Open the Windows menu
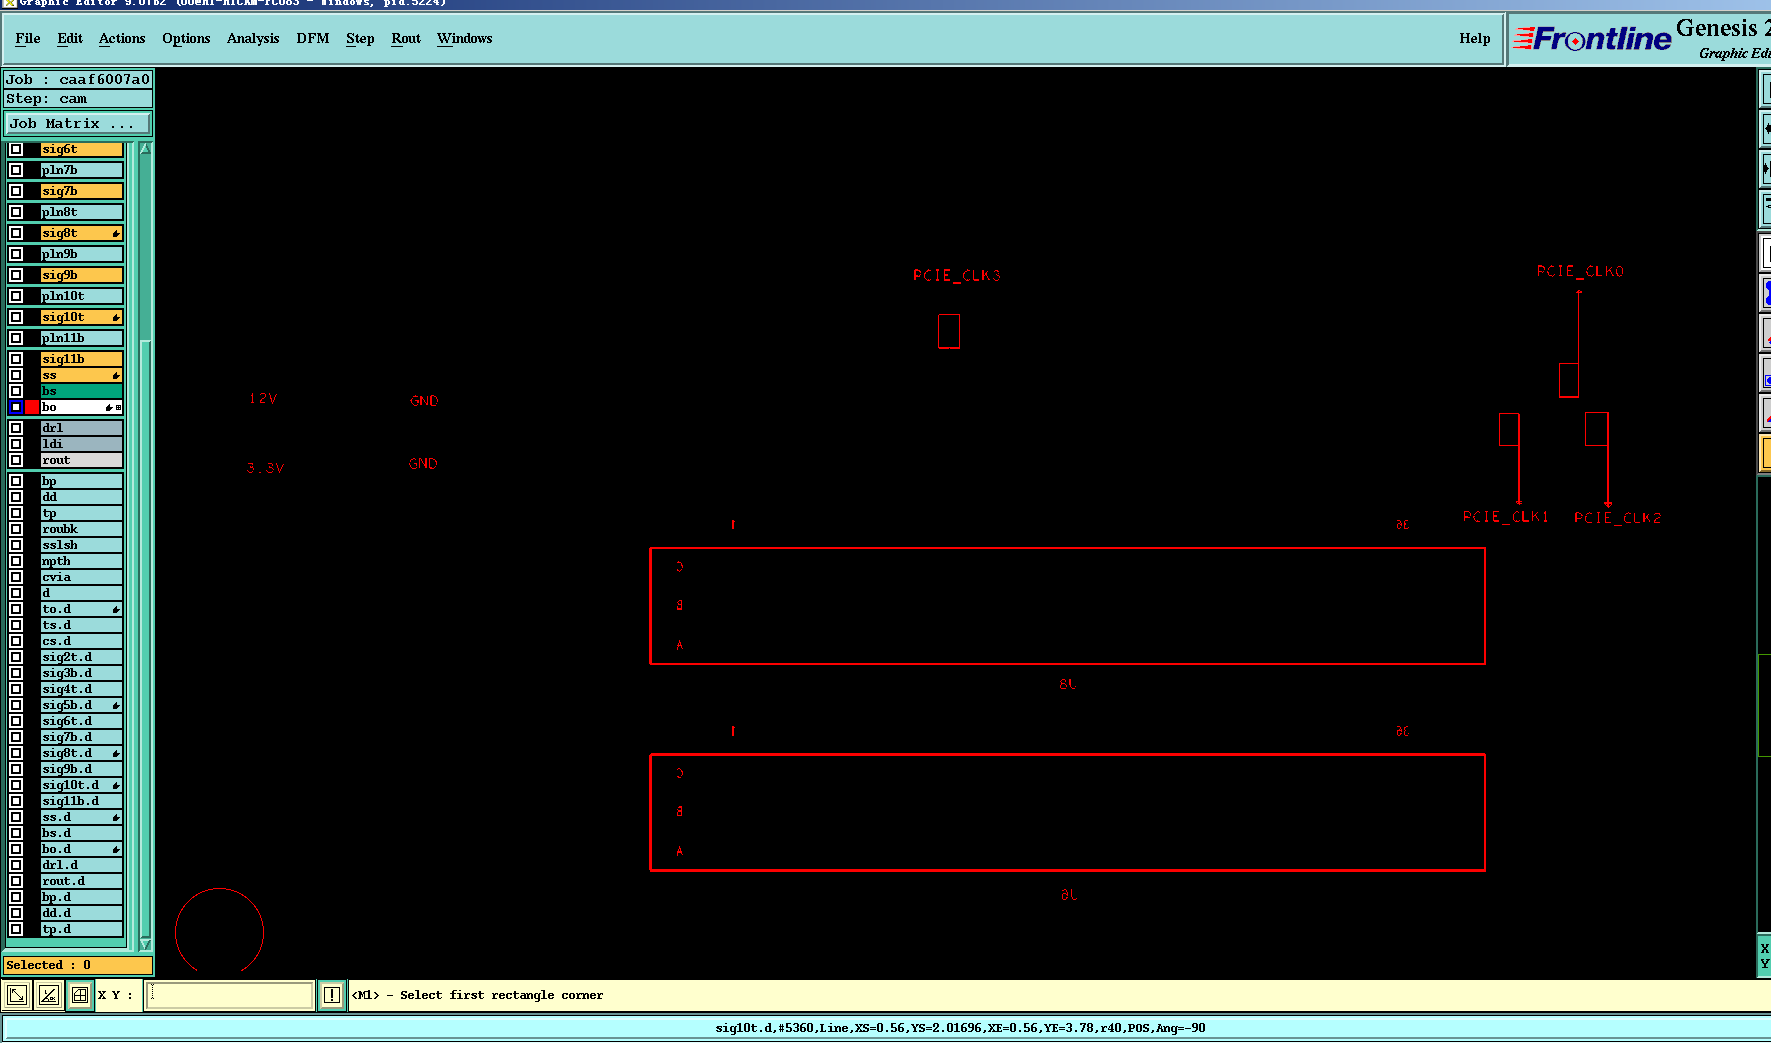This screenshot has width=1771, height=1043. click(x=465, y=39)
